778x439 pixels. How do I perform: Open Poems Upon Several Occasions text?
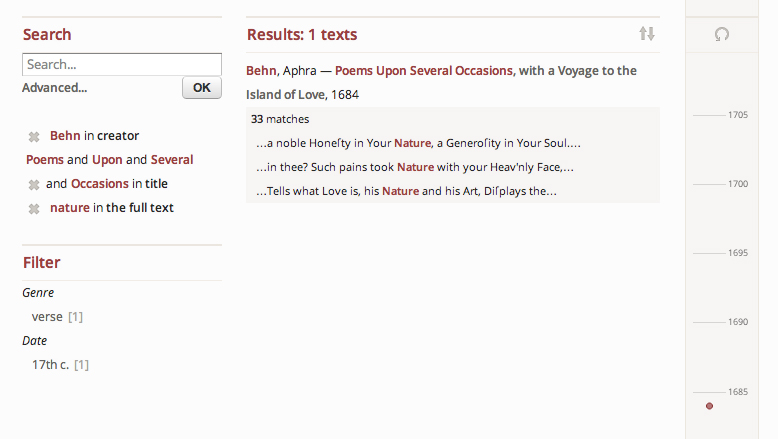[x=424, y=71]
